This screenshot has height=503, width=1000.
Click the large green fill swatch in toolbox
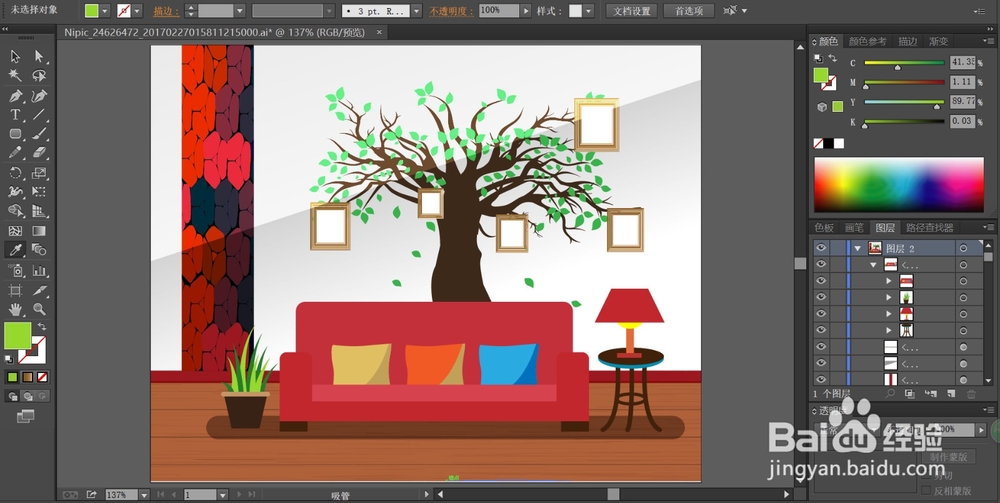pos(17,335)
